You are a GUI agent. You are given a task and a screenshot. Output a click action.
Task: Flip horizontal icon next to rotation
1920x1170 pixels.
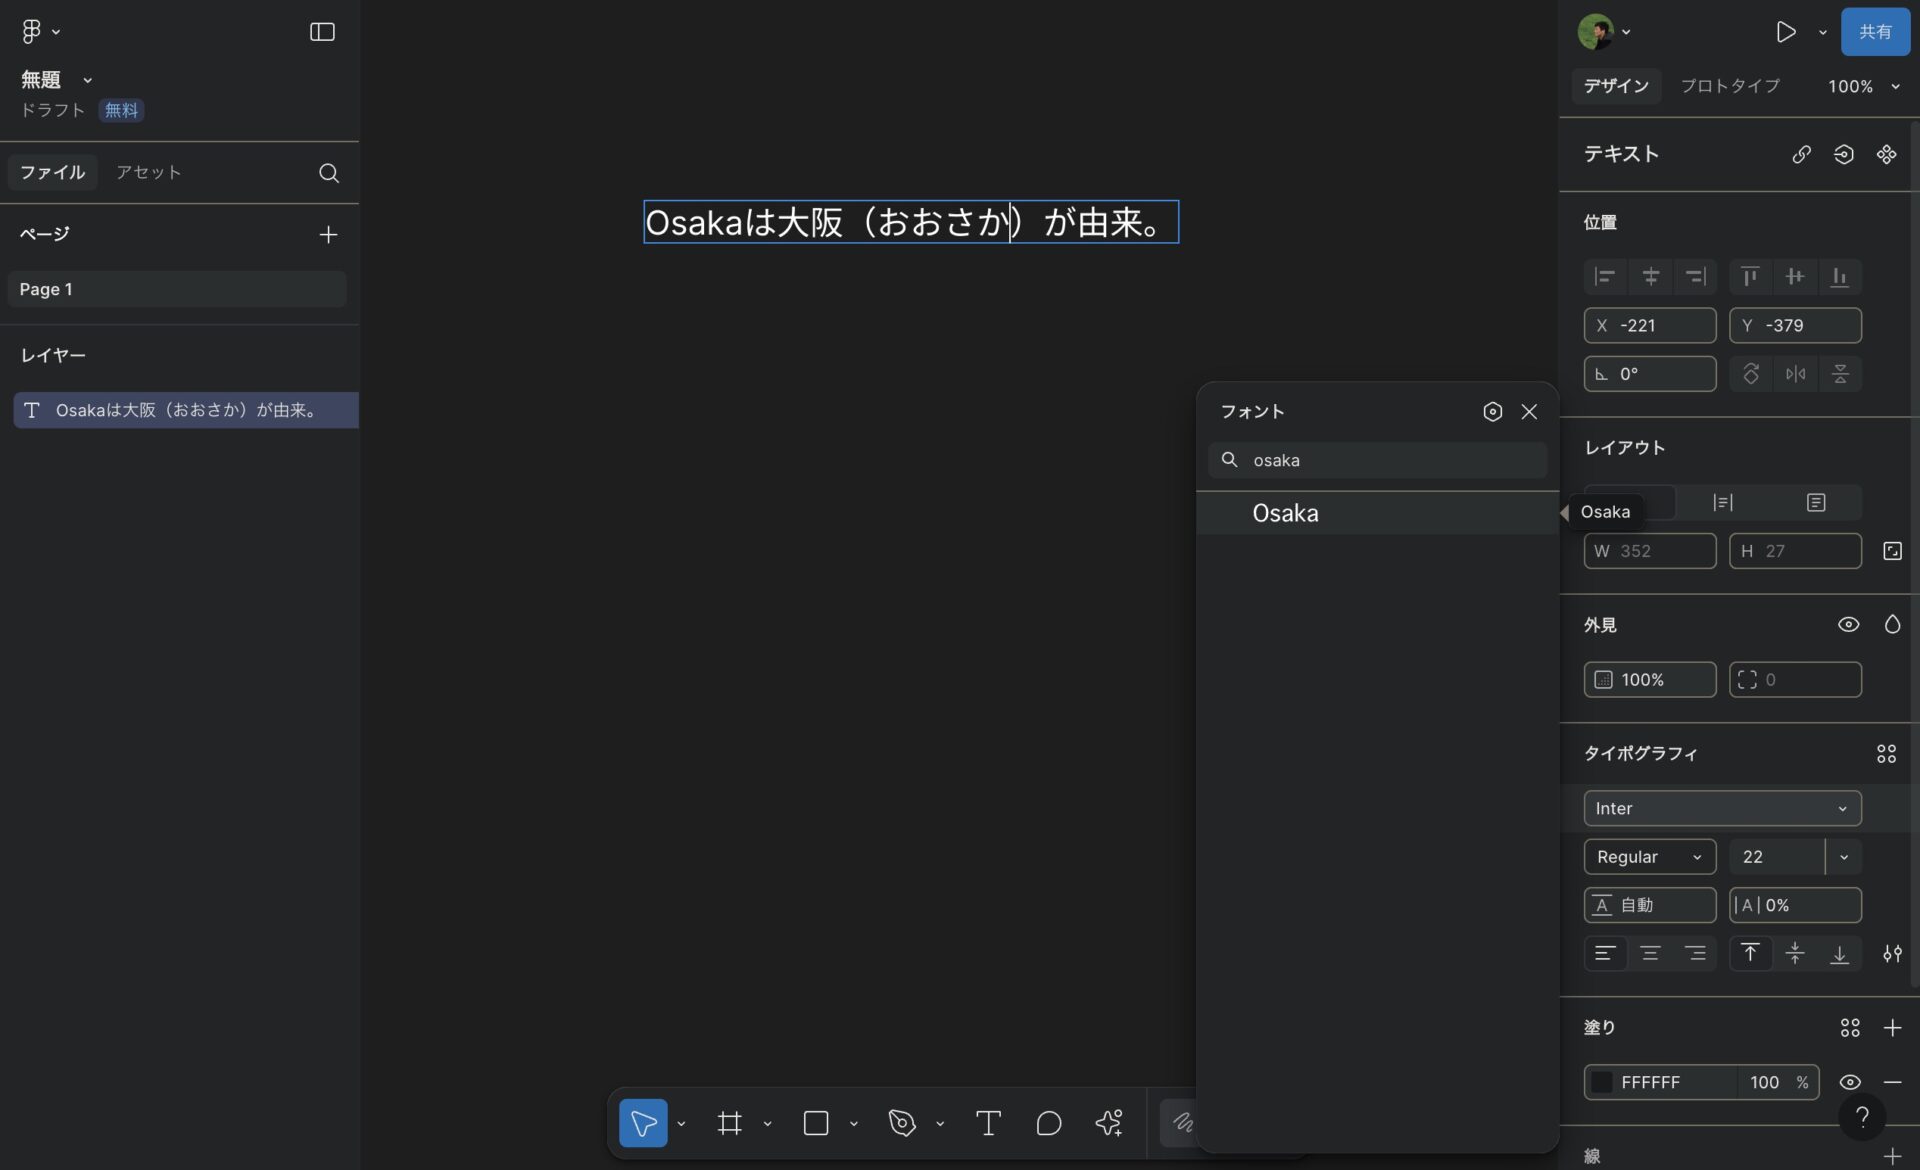tap(1795, 374)
